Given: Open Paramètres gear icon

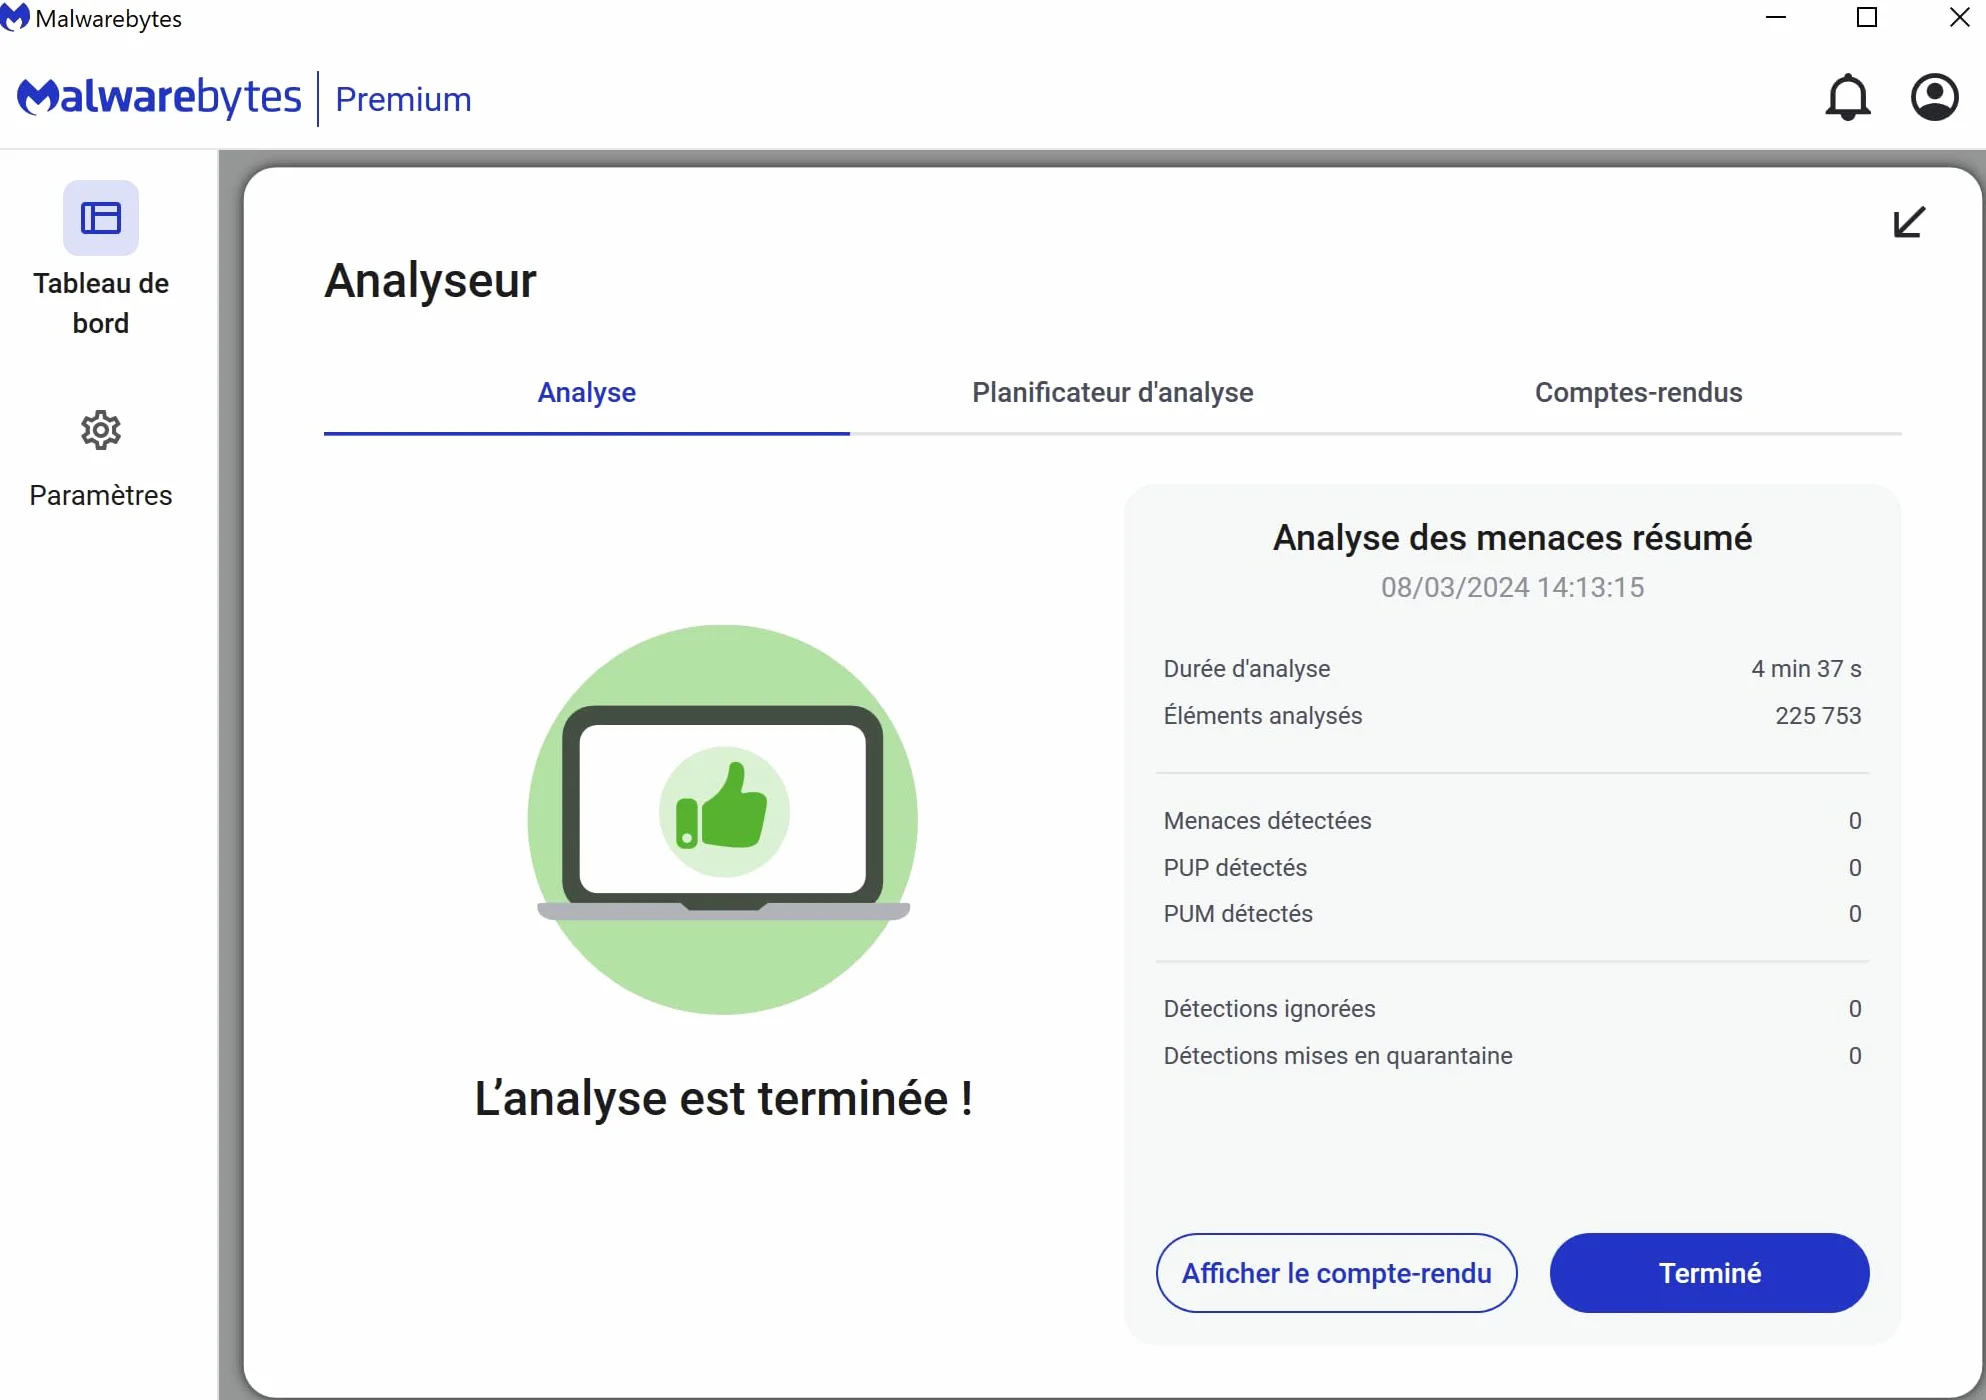Looking at the screenshot, I should [x=101, y=430].
